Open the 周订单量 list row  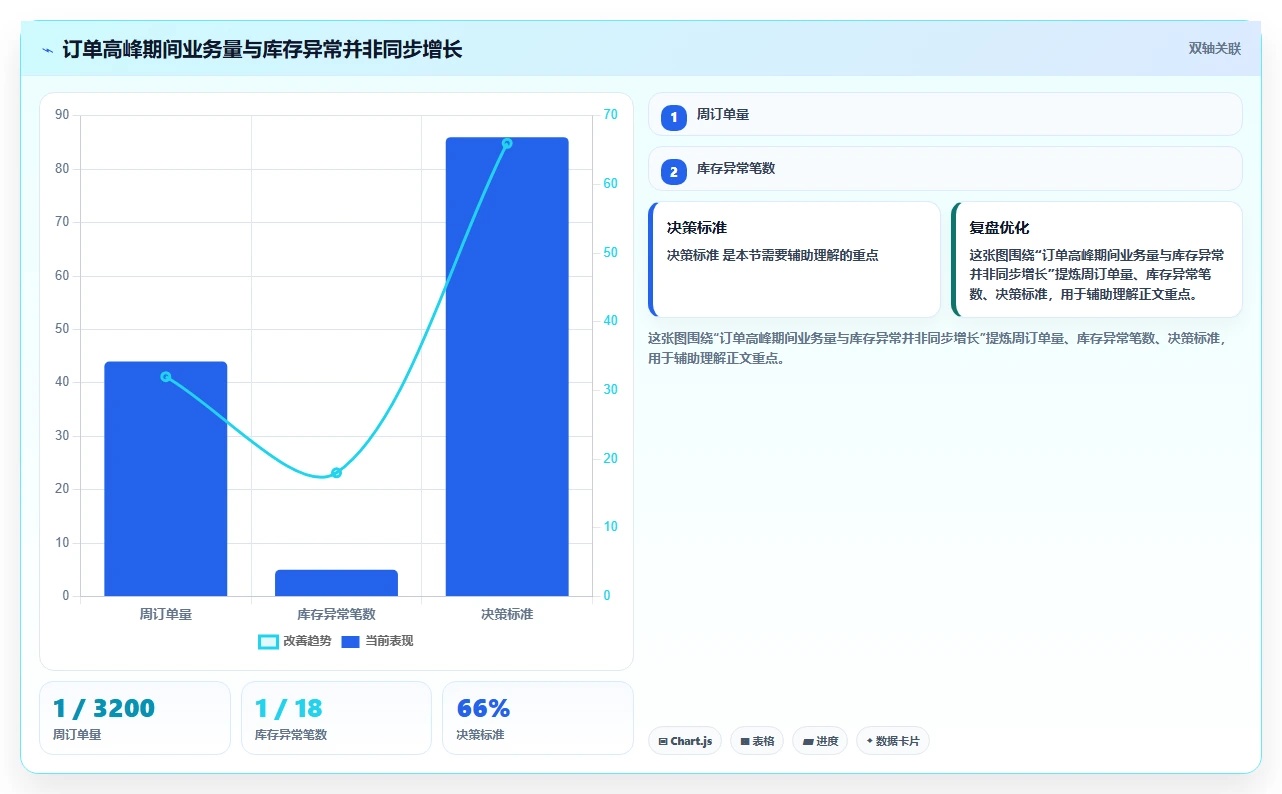pyautogui.click(x=945, y=114)
